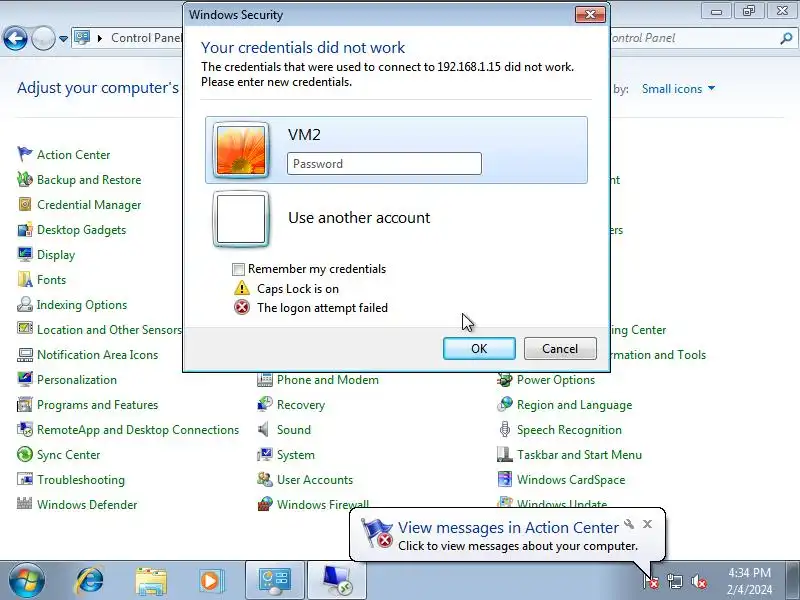Image resolution: width=800 pixels, height=600 pixels.
Task: Confirm credentials with the OK button
Action: click(479, 348)
